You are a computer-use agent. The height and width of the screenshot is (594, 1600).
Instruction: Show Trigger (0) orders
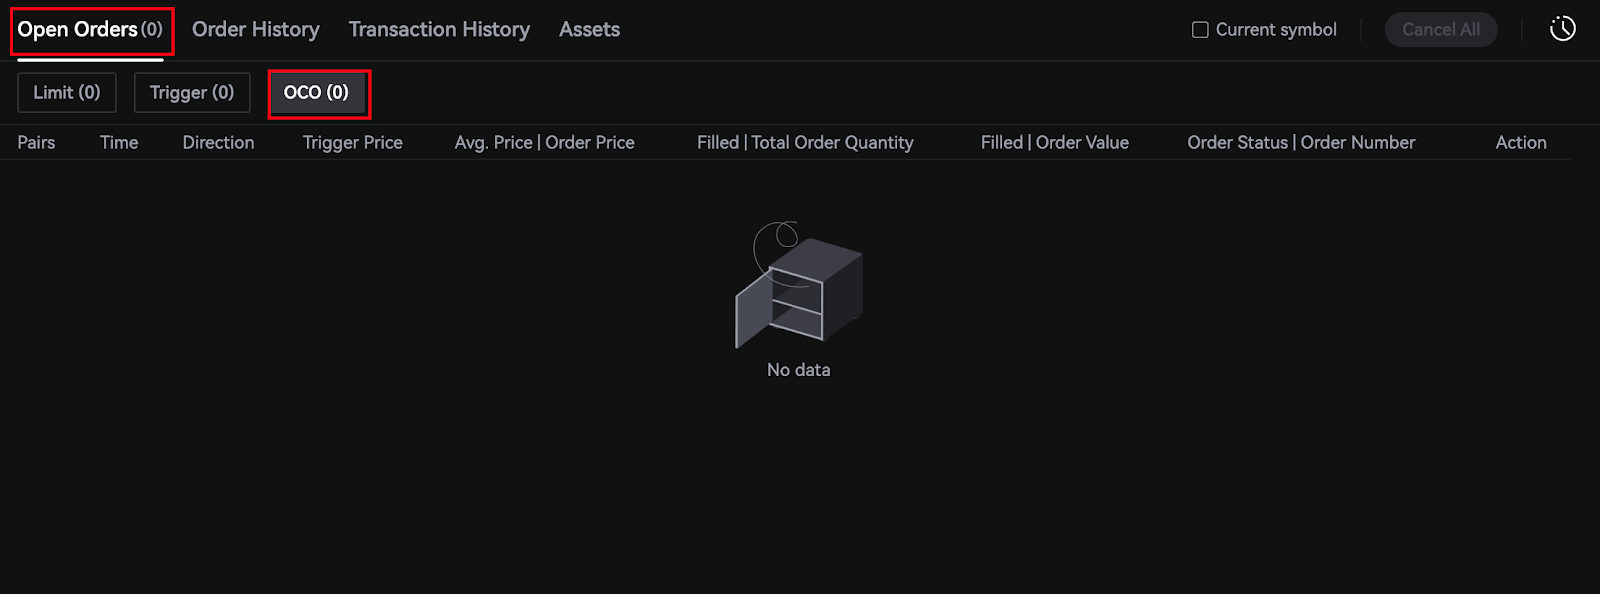[x=192, y=93]
